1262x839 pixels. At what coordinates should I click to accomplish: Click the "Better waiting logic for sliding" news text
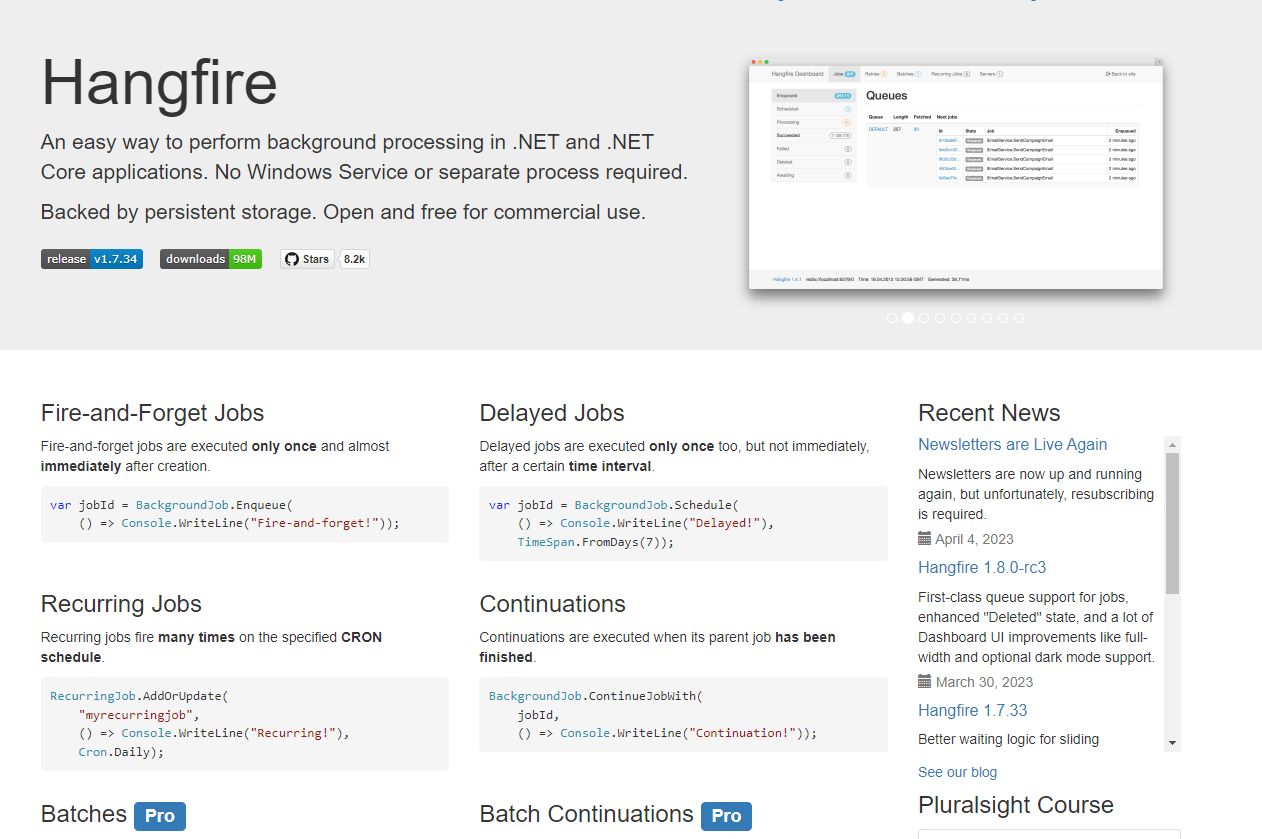coord(1008,739)
